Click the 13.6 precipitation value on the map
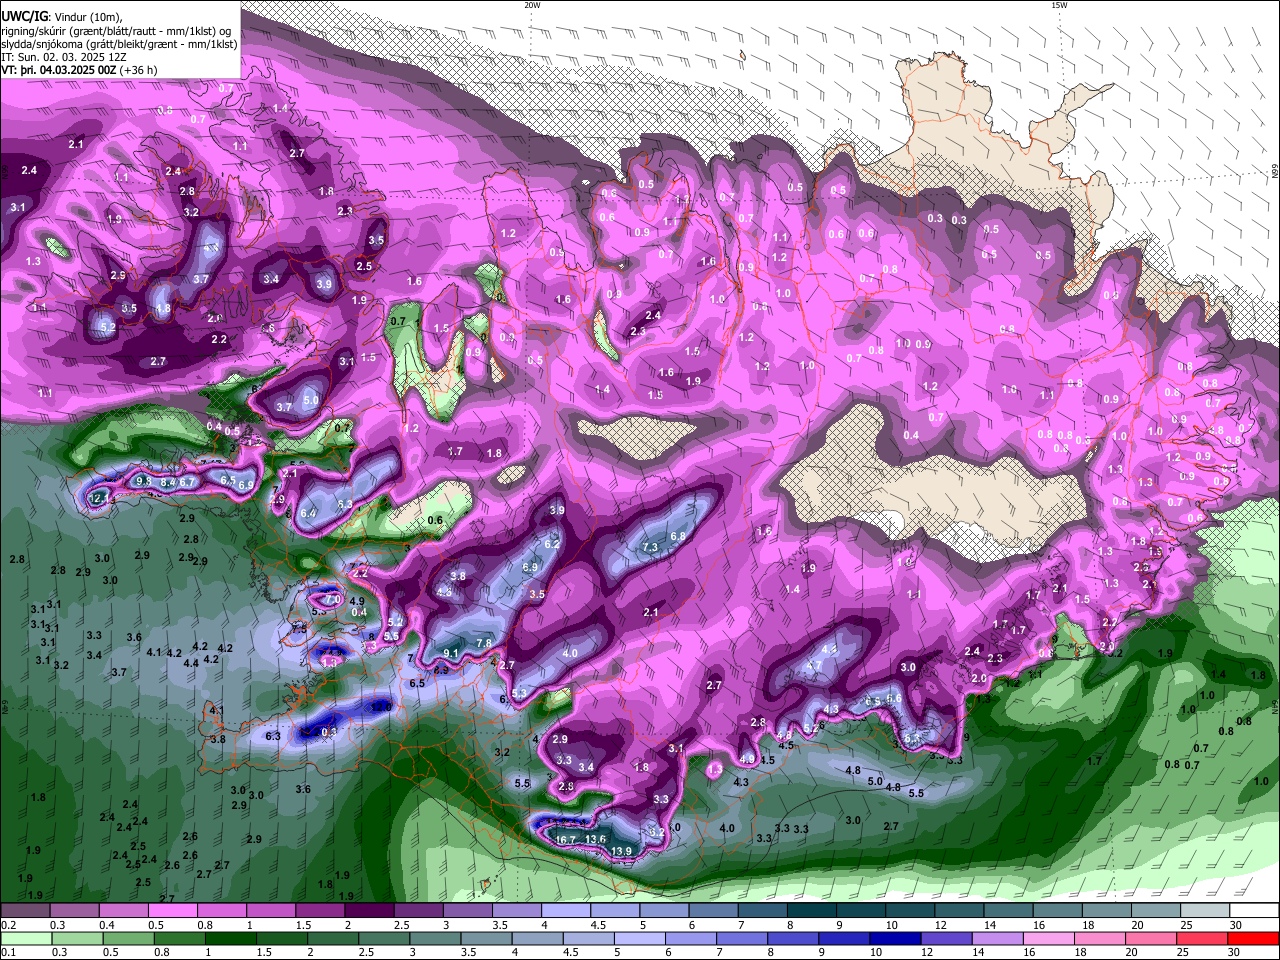This screenshot has width=1280, height=960. (596, 839)
